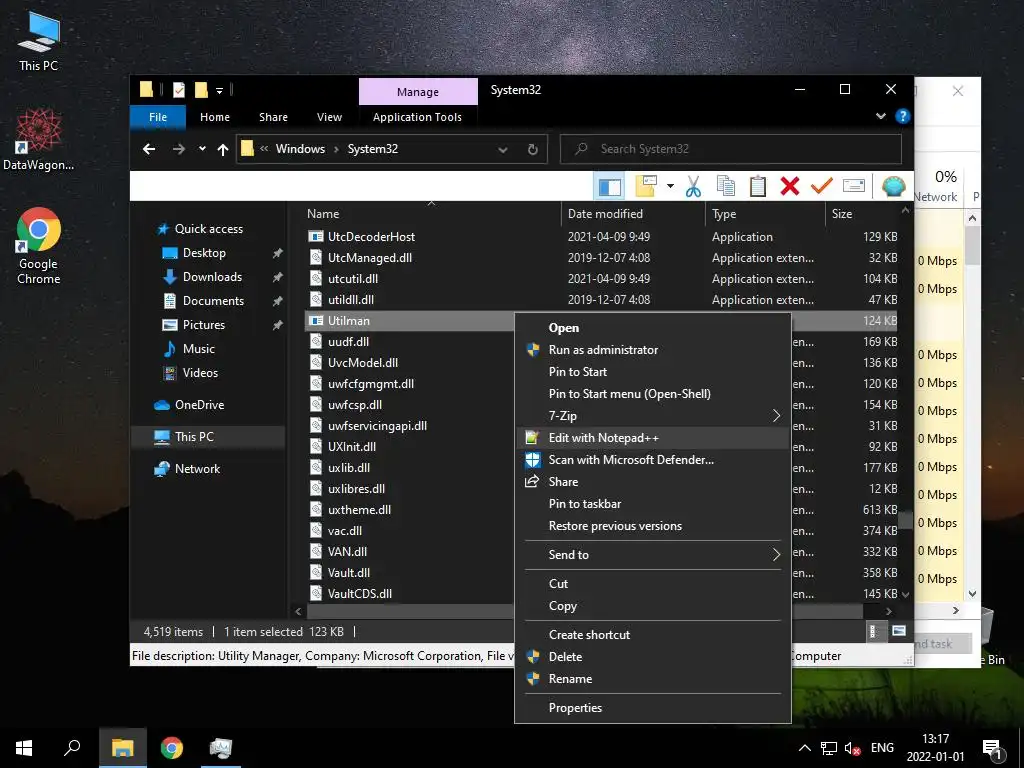Choose Edit with Notepad++
The width and height of the screenshot is (1024, 768).
(x=653, y=438)
